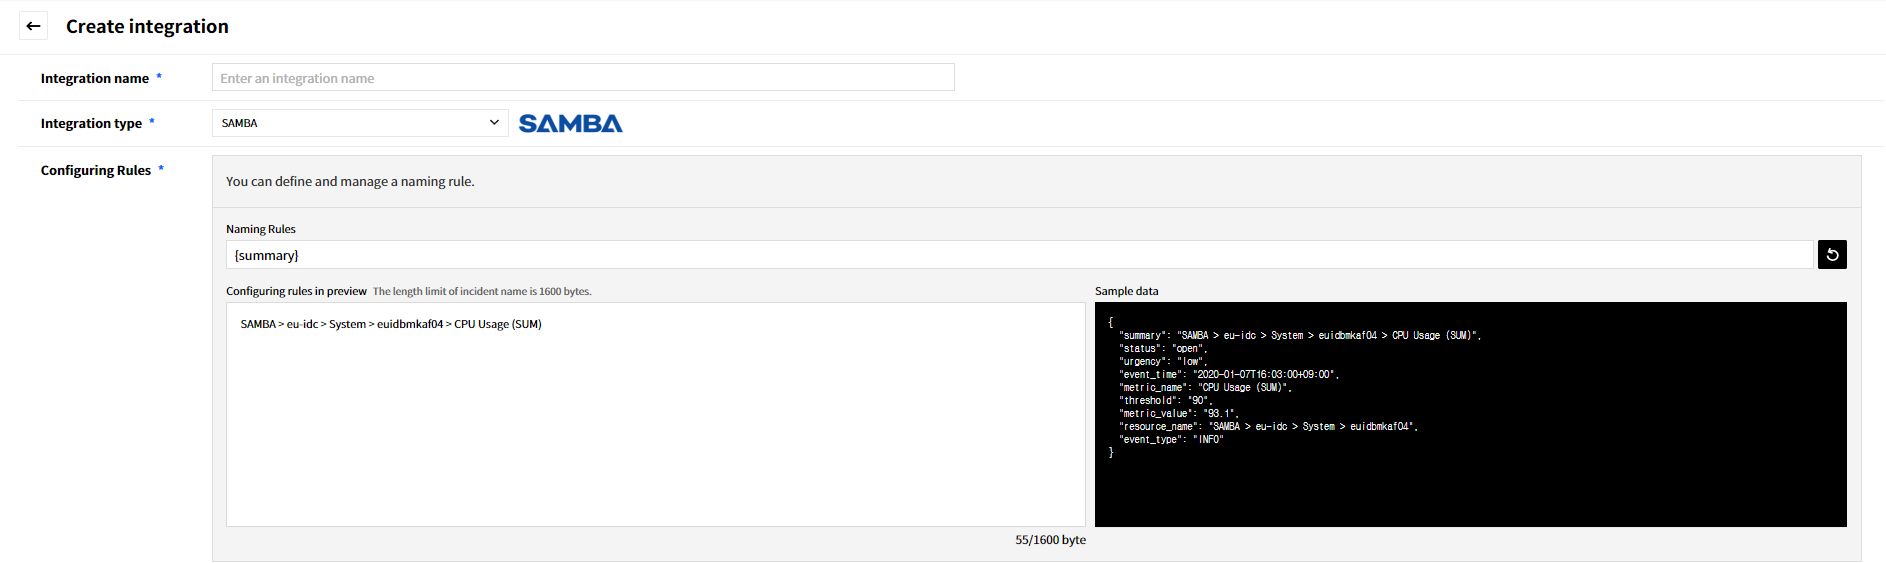Click the Configuring Rules label
This screenshot has height=563, width=1886.
(x=95, y=171)
